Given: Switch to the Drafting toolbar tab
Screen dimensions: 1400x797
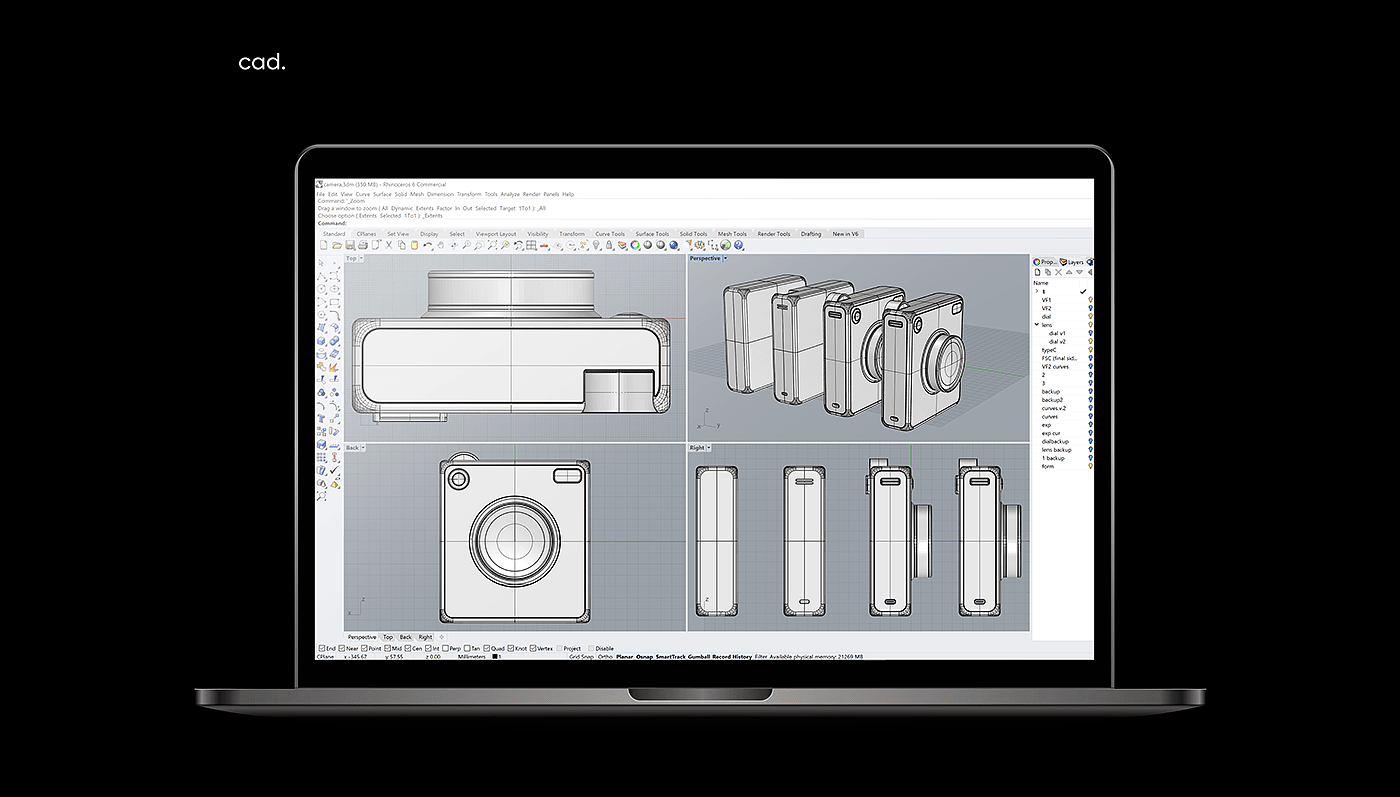Looking at the screenshot, I should click(811, 234).
